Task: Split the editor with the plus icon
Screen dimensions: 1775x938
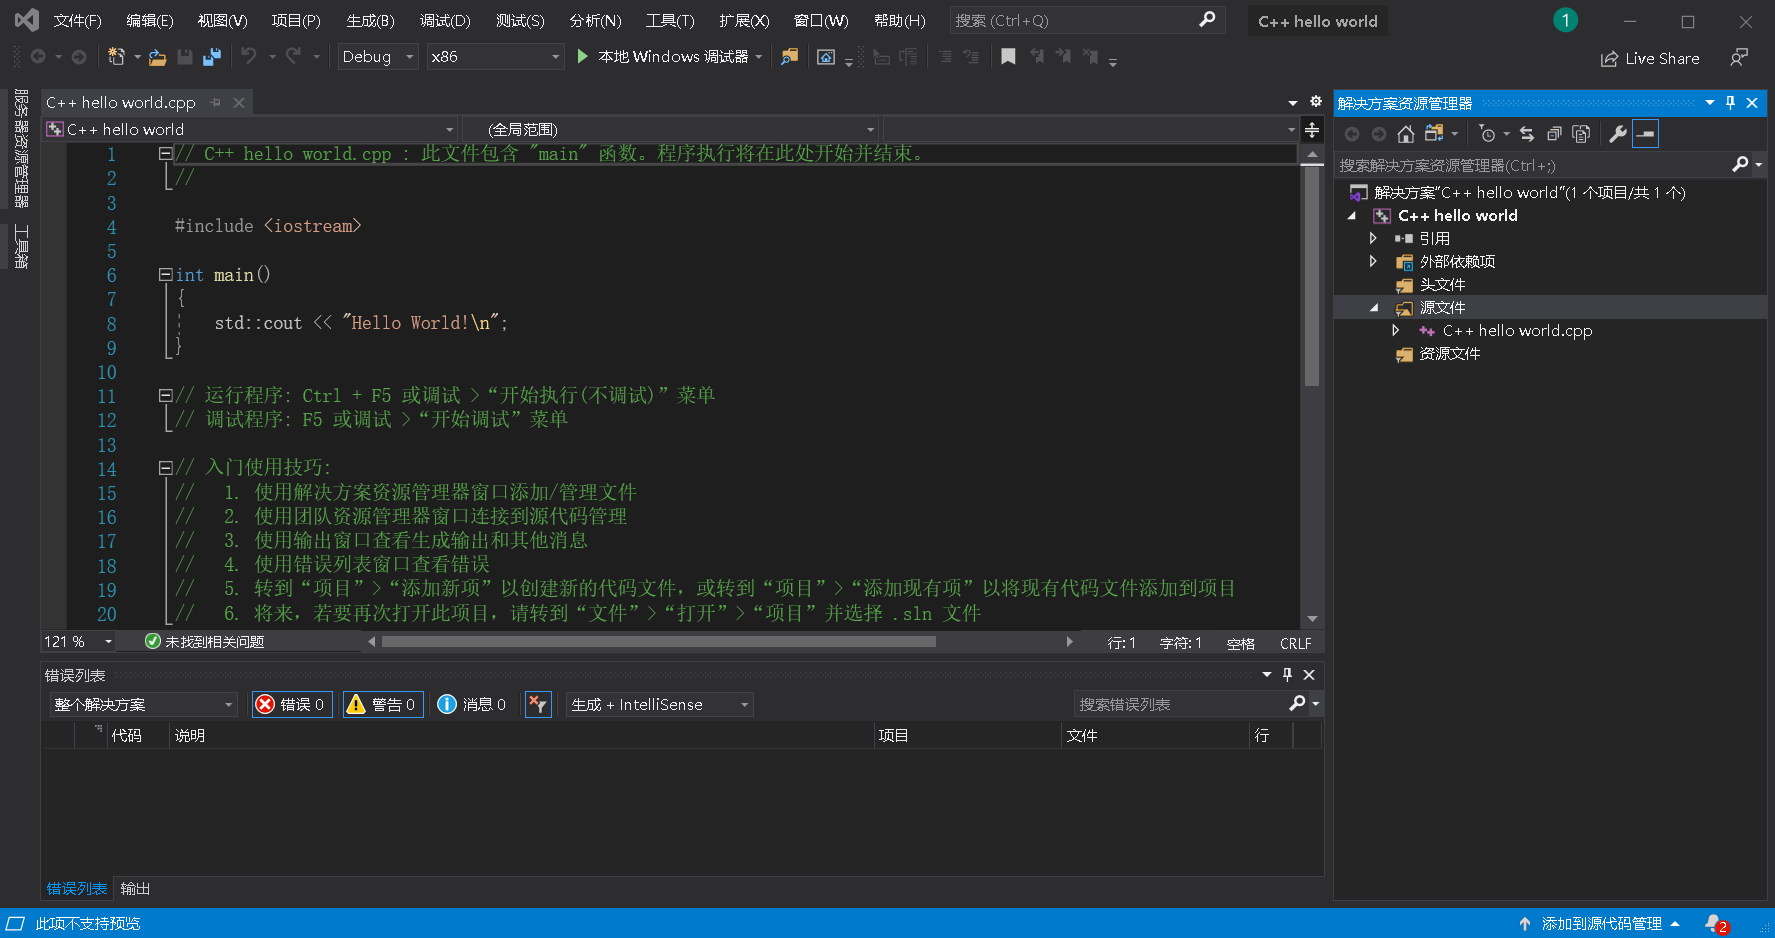Action: point(1312,130)
